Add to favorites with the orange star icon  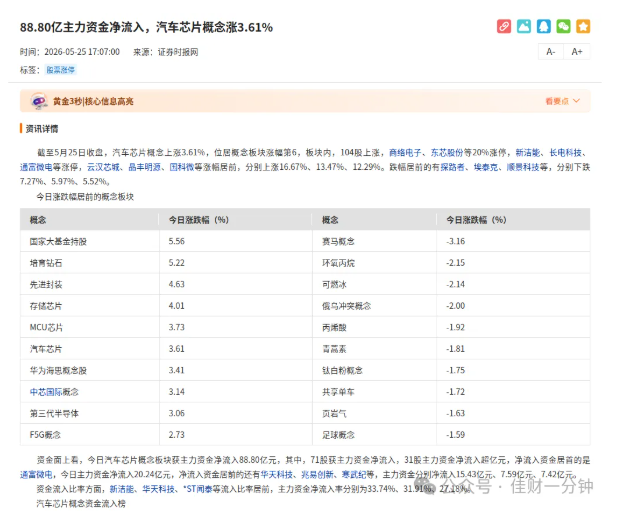coord(583,26)
